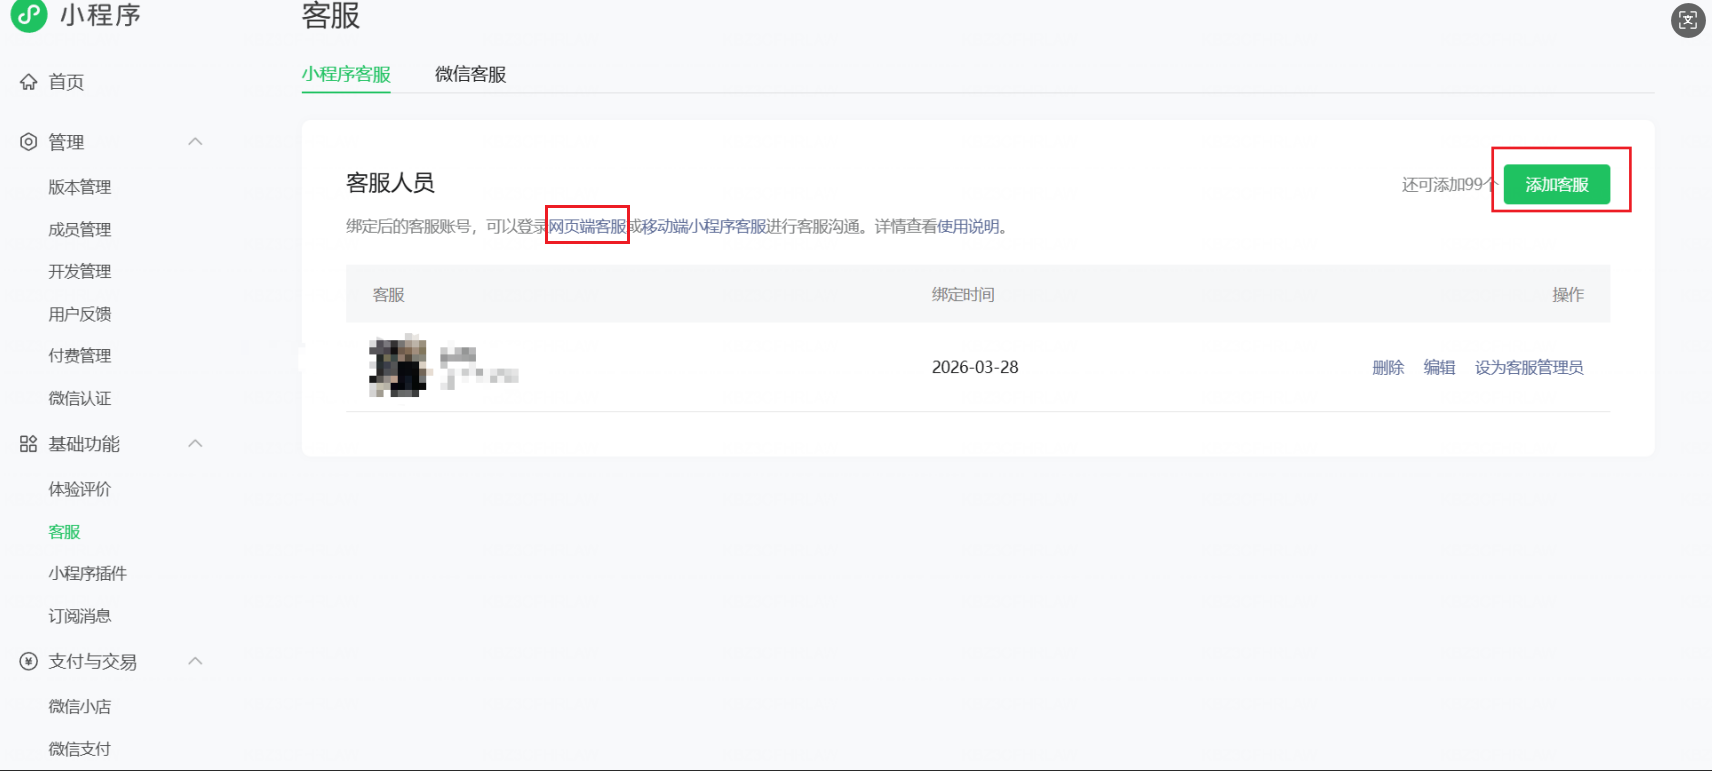
Task: Click the home icon beside 首页
Action: click(x=29, y=82)
